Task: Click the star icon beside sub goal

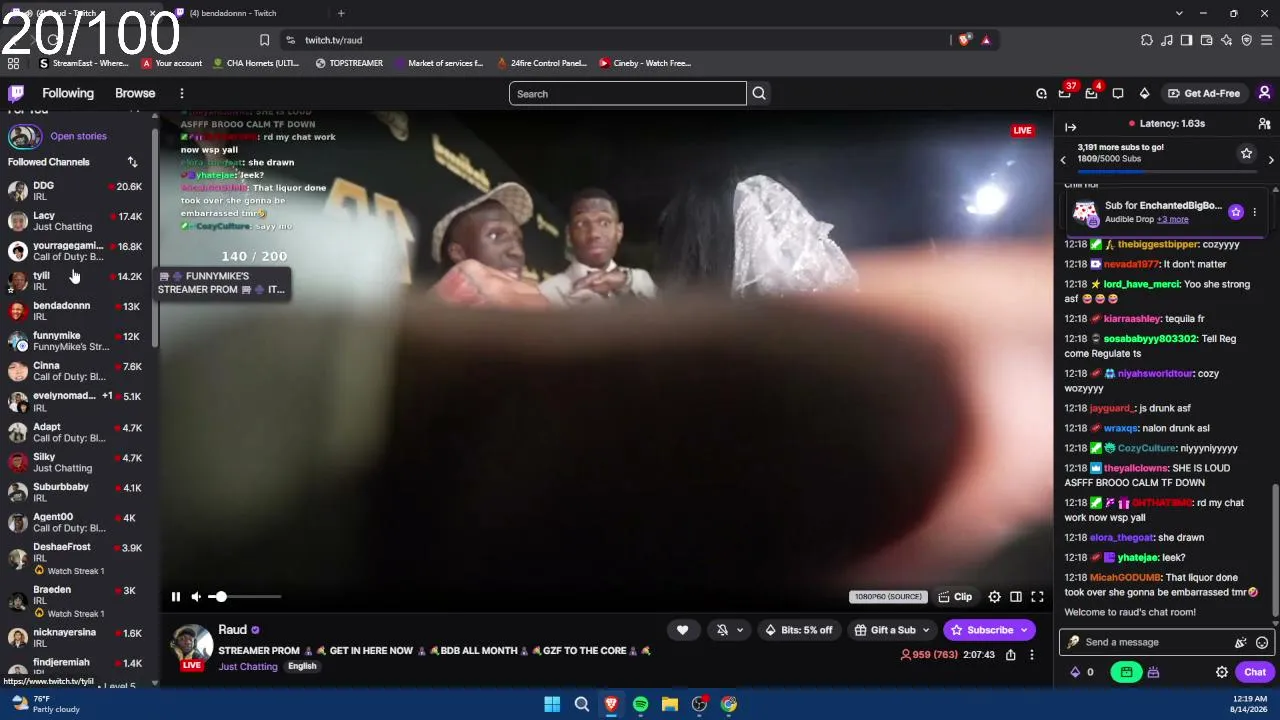Action: [1246, 154]
